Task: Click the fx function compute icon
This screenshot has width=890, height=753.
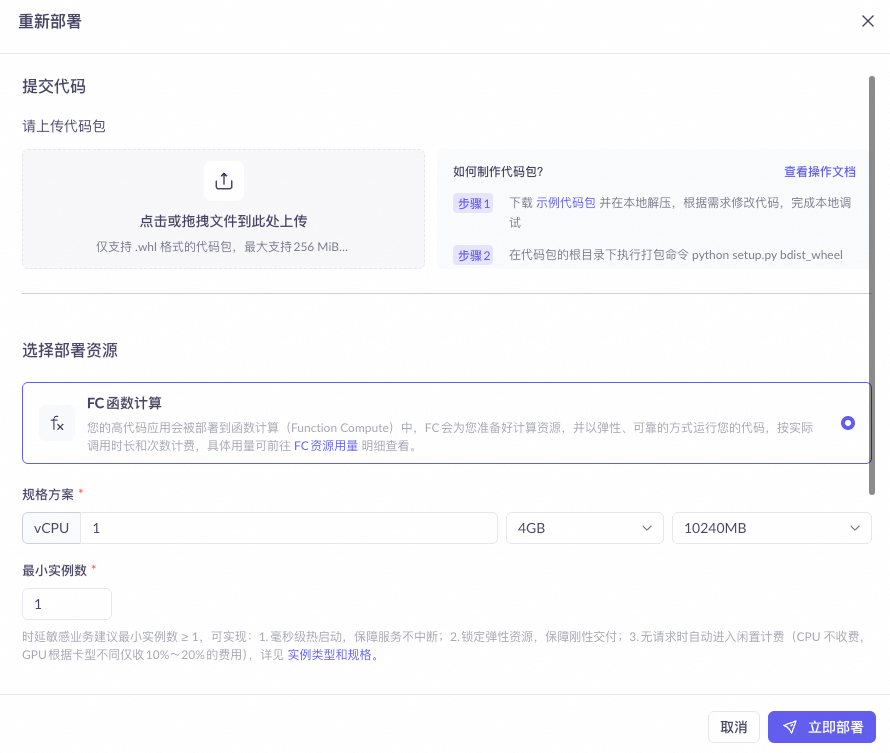Action: pyautogui.click(x=57, y=423)
